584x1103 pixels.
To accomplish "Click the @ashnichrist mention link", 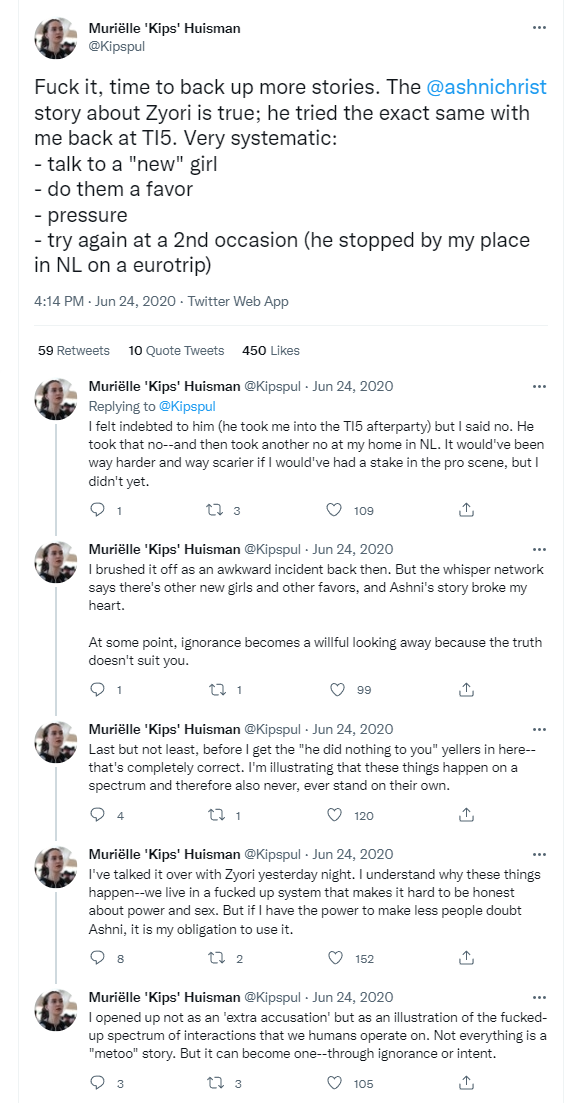I will pyautogui.click(x=486, y=87).
